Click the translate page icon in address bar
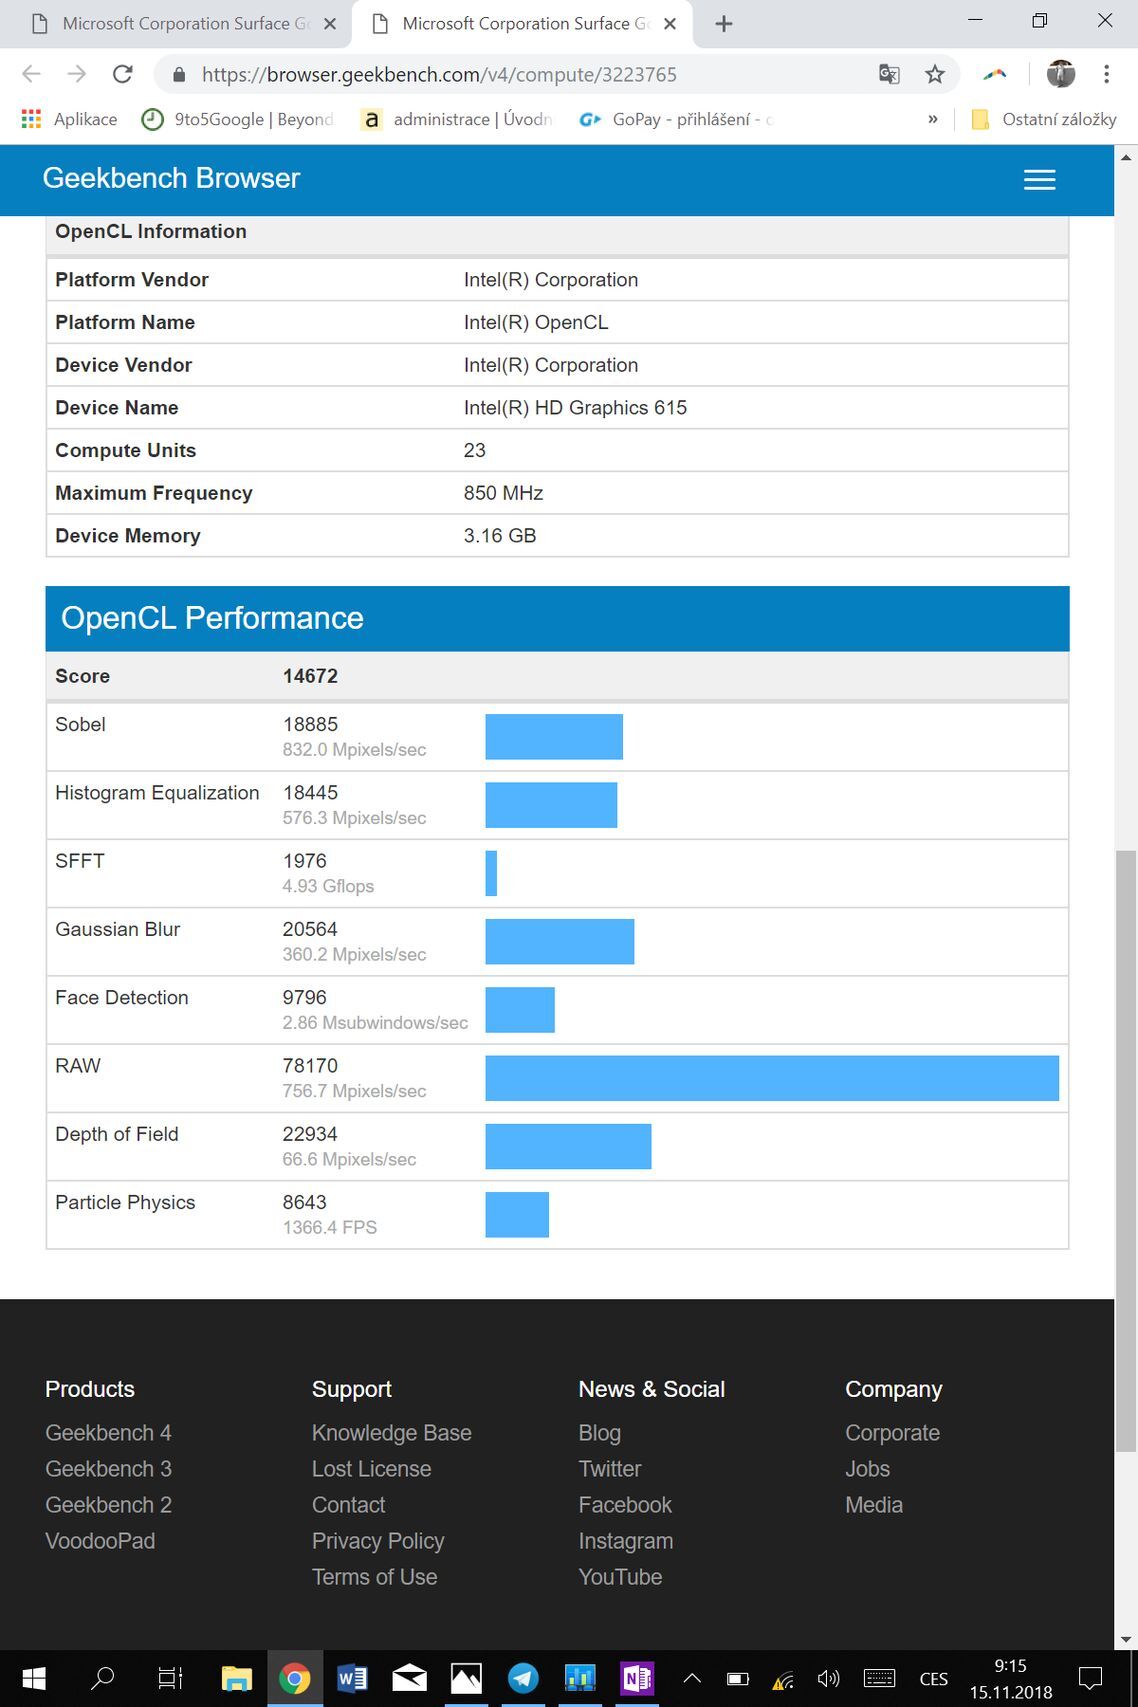The image size is (1138, 1707). coord(888,74)
